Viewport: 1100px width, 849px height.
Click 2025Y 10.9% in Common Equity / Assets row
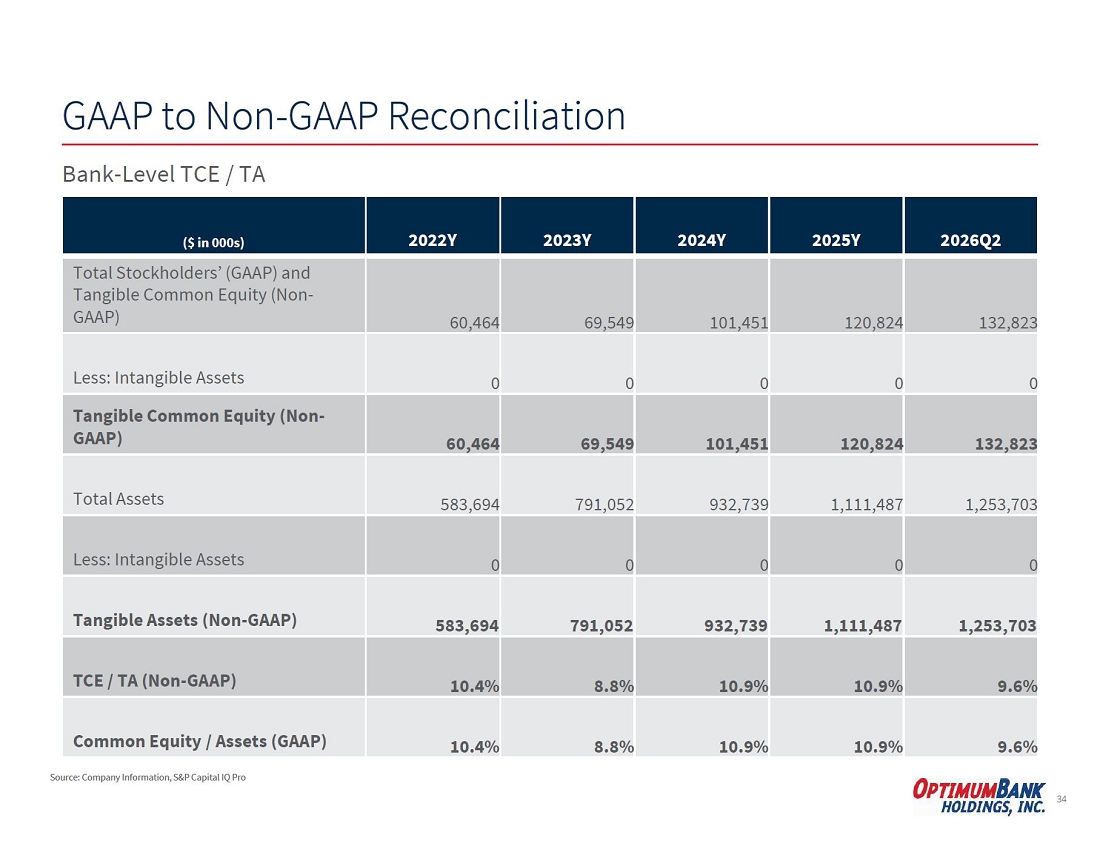click(878, 747)
